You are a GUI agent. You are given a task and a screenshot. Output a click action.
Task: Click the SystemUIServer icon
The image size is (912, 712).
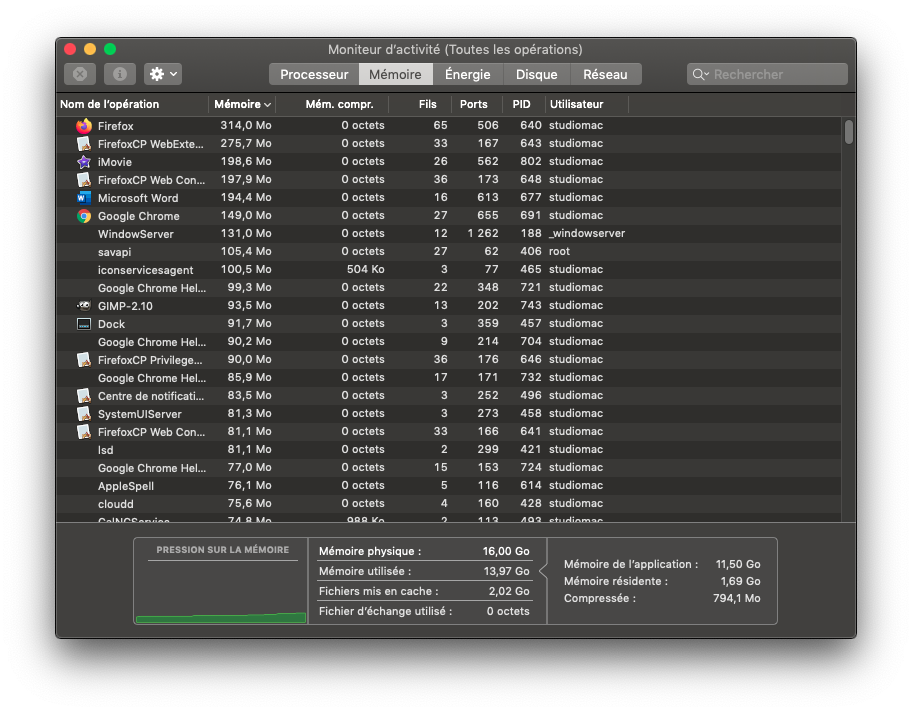(84, 414)
